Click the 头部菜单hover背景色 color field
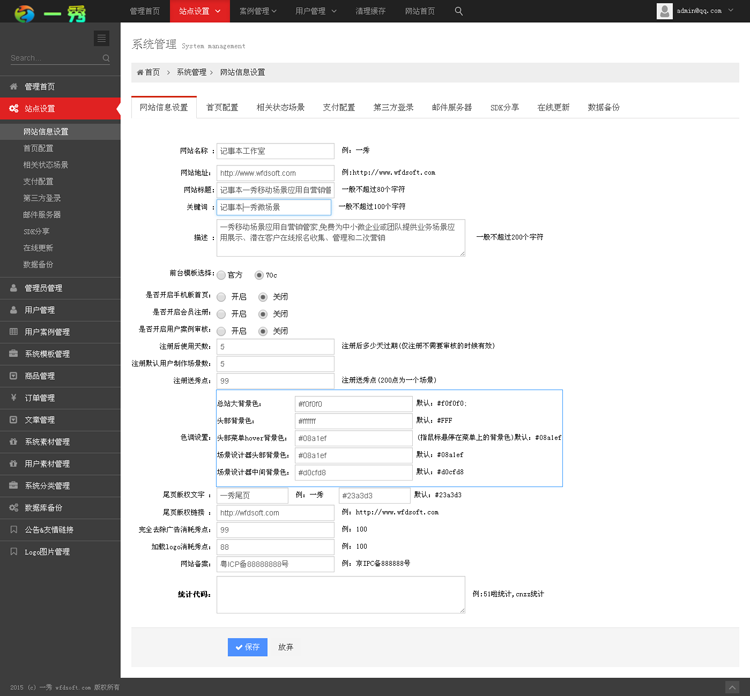Viewport: 750px width, 696px height. coord(353,438)
